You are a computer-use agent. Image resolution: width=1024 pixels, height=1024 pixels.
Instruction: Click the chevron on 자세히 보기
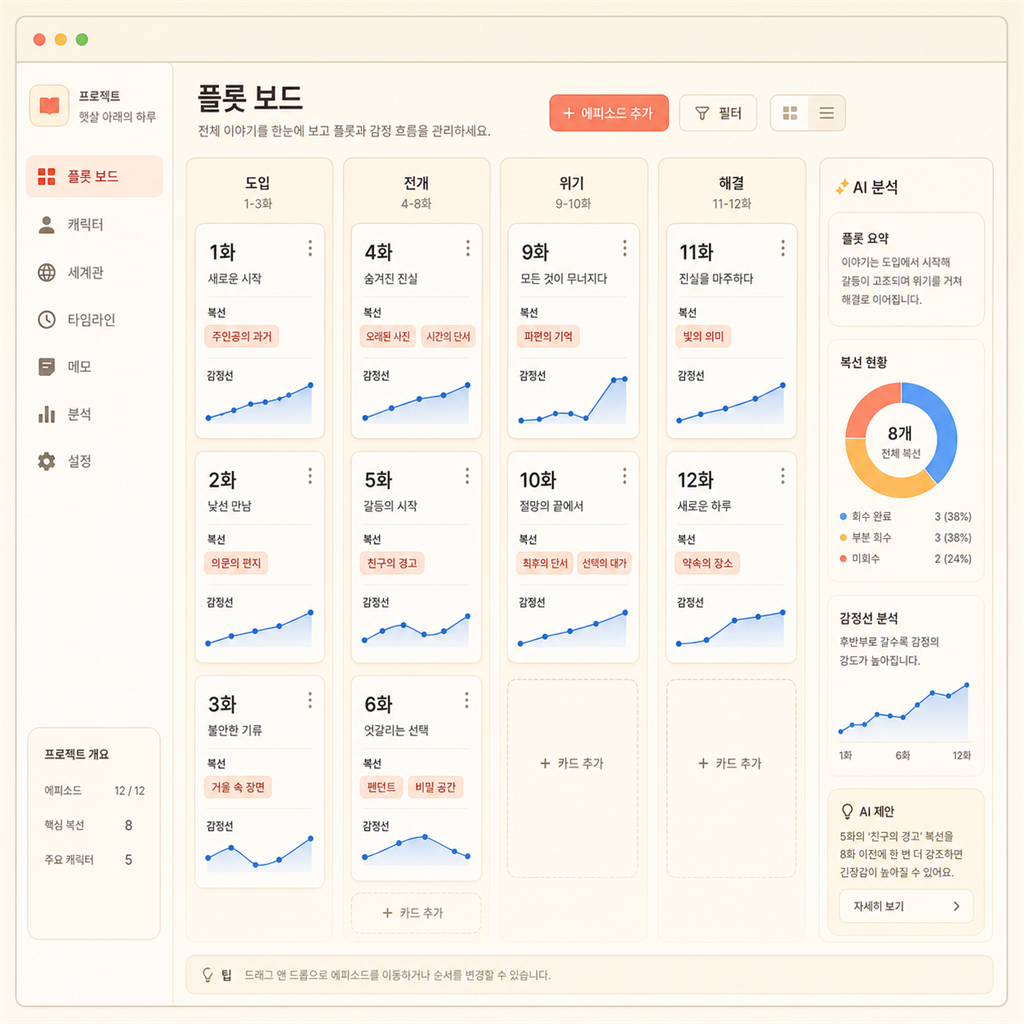957,906
